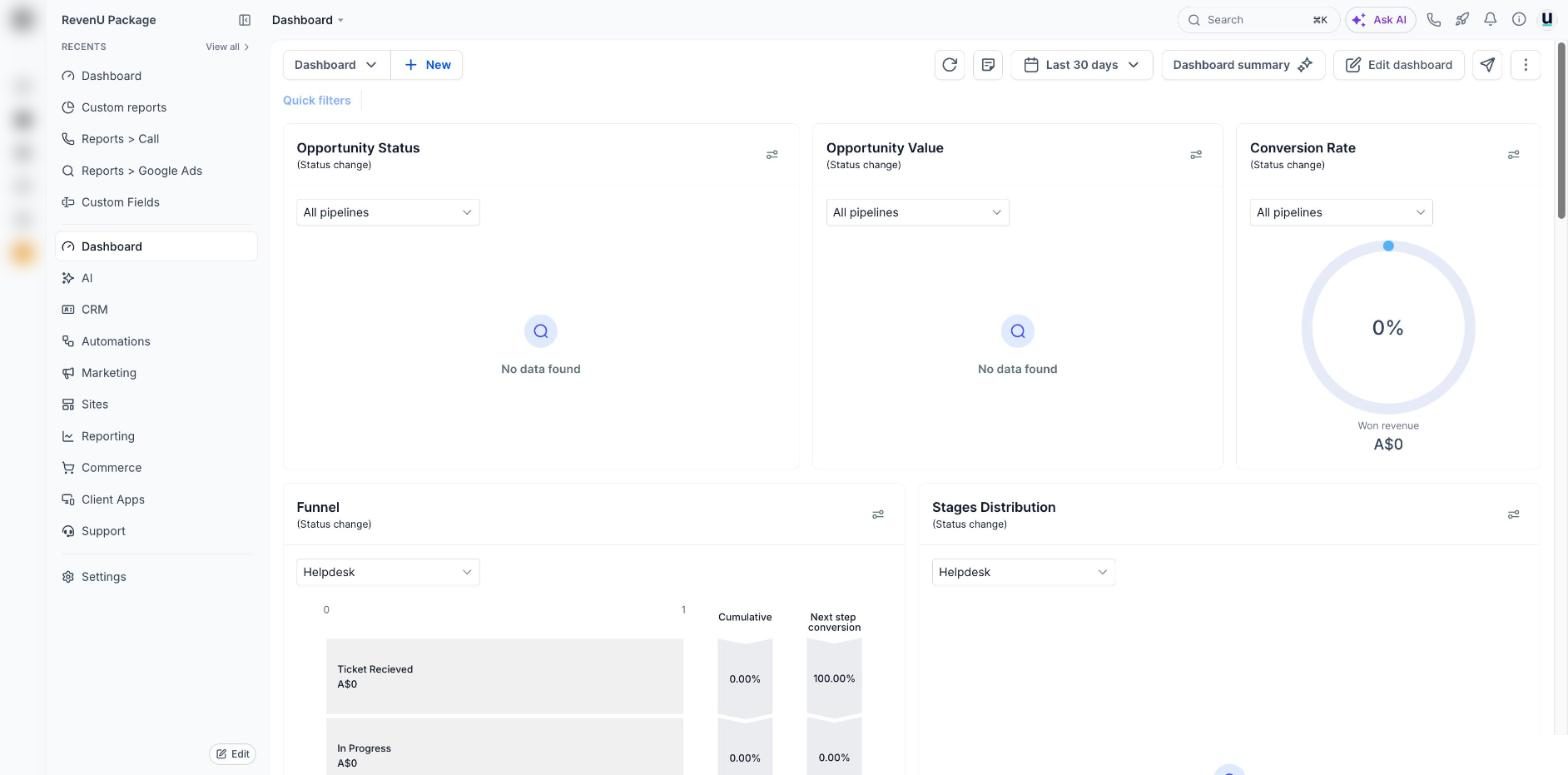Open the Dashboard breadcrumb title menu

(x=308, y=20)
